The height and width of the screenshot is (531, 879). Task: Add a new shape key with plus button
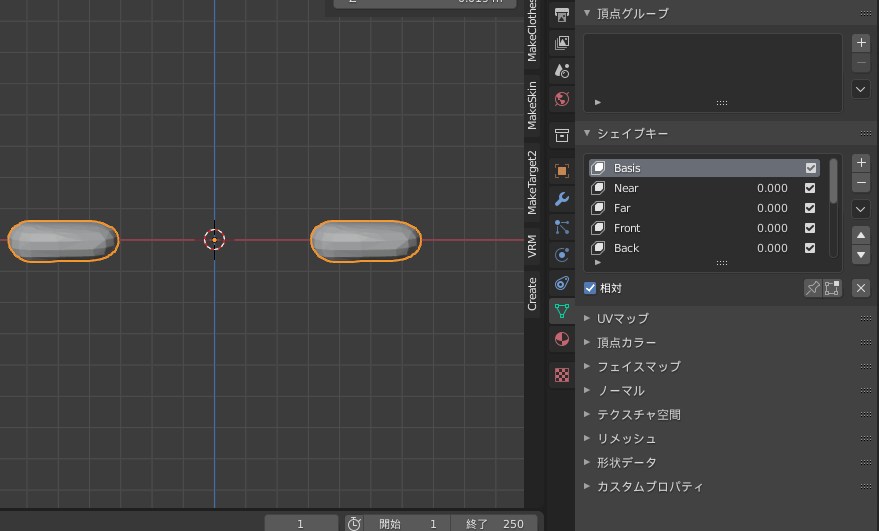click(x=861, y=162)
